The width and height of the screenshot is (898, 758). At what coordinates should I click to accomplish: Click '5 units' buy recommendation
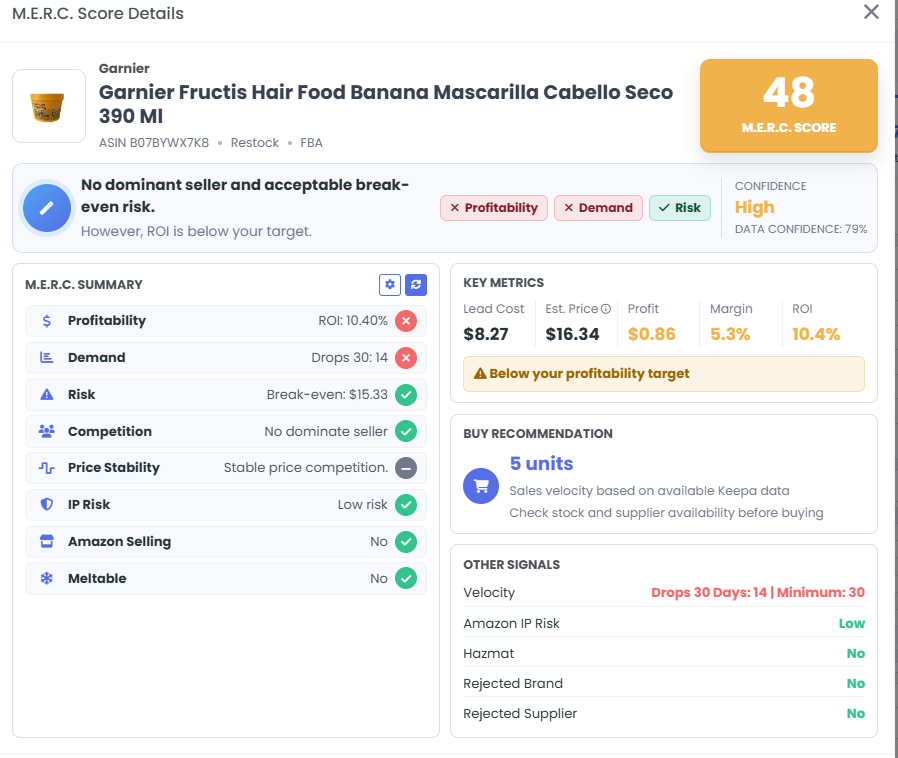541,463
